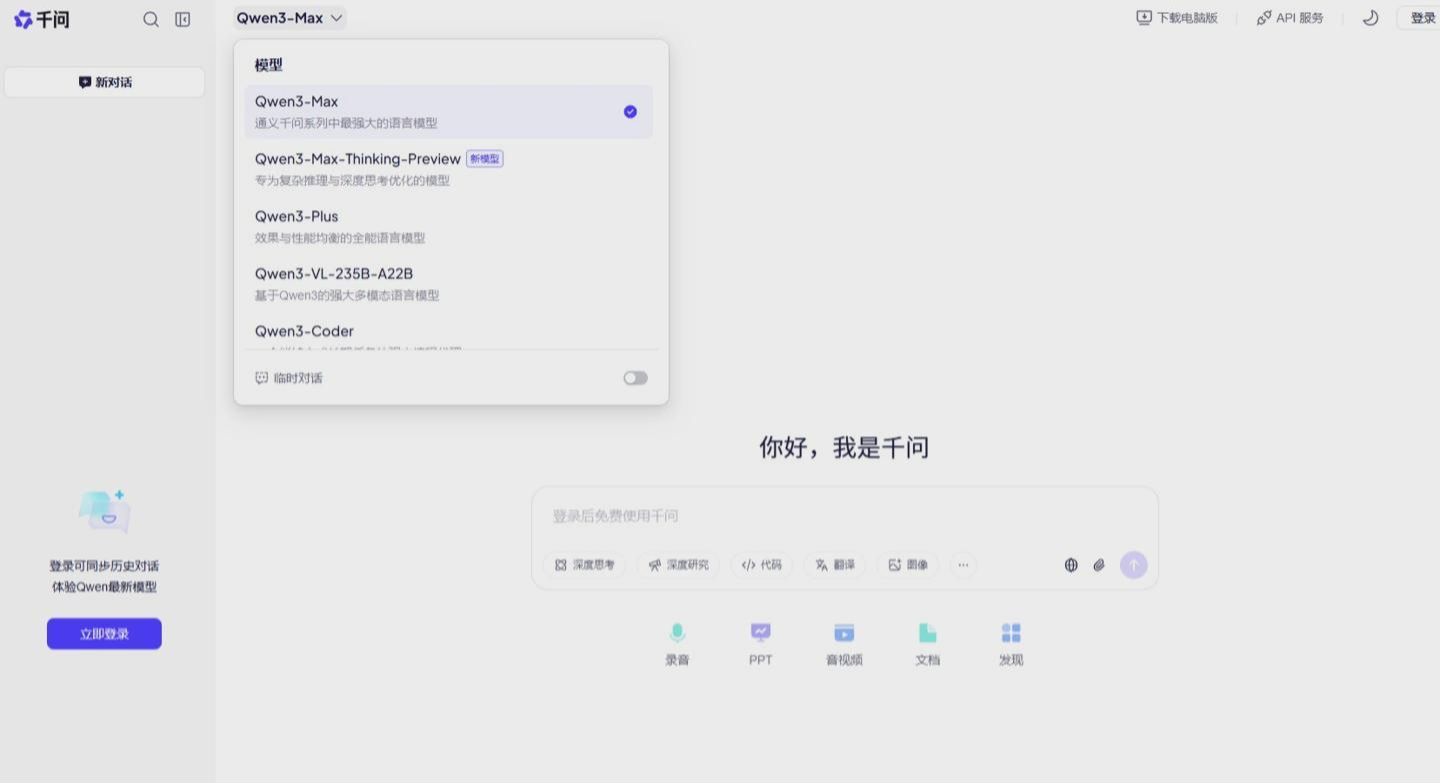Open the search panel with magnifier icon

151,18
